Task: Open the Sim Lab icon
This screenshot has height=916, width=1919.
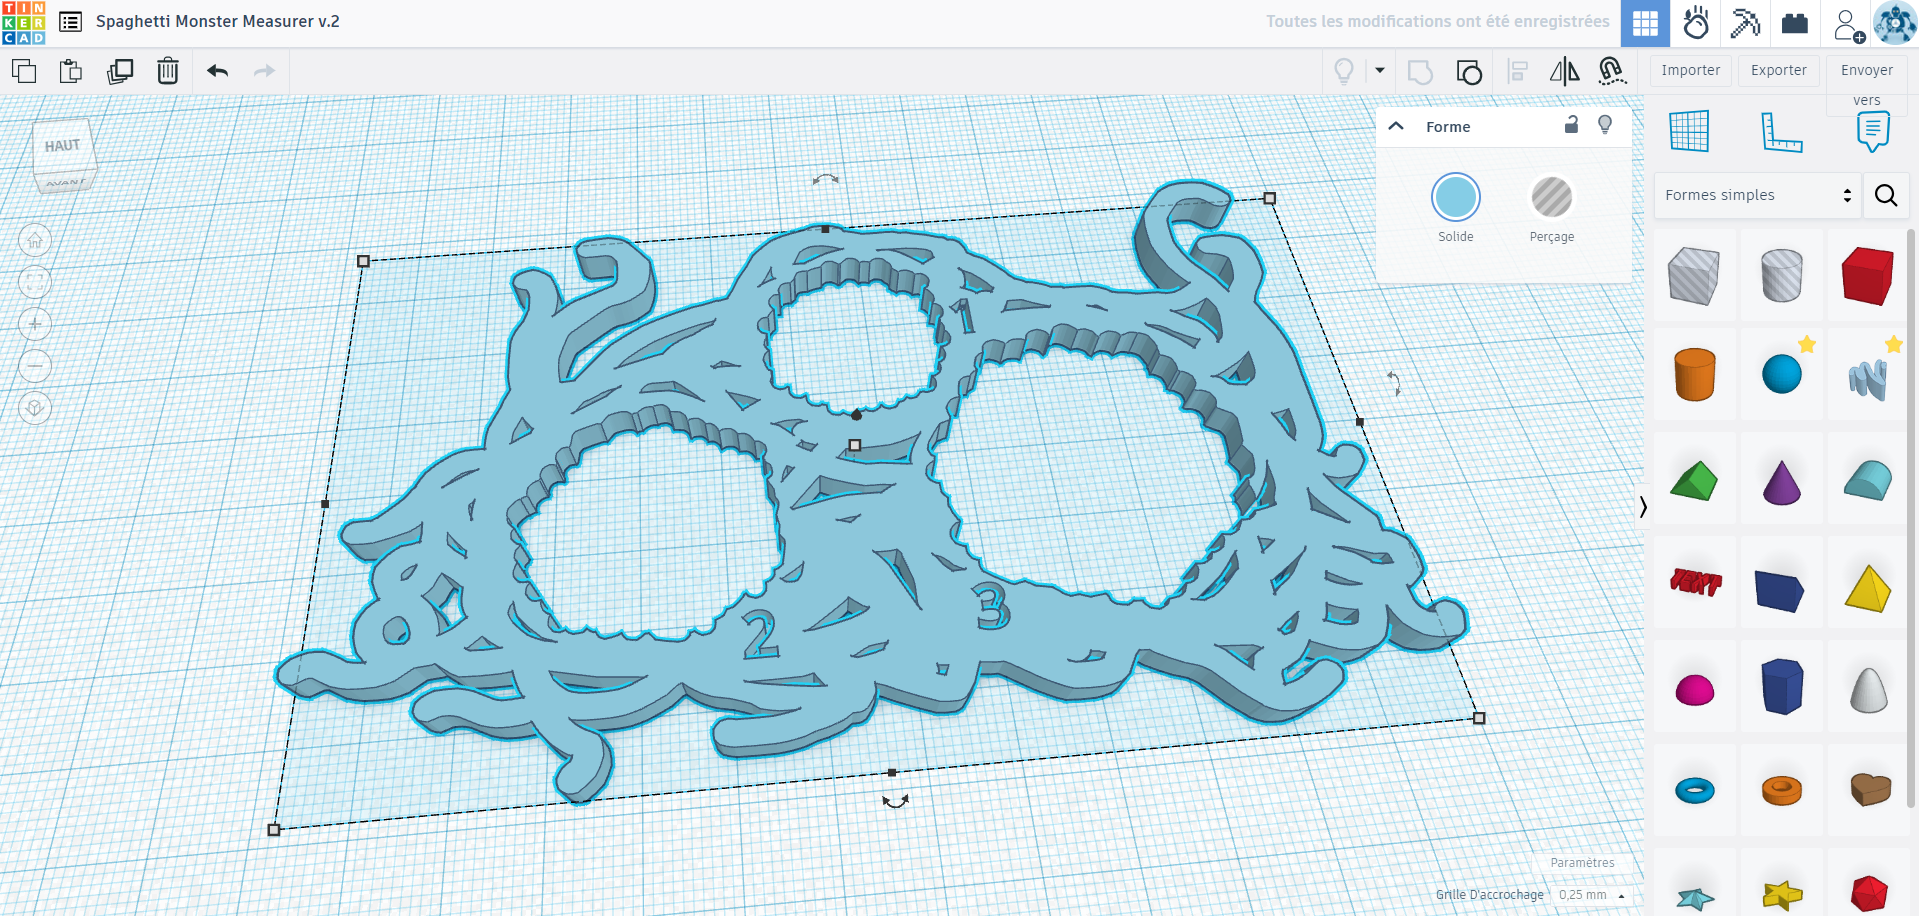Action: click(1696, 23)
